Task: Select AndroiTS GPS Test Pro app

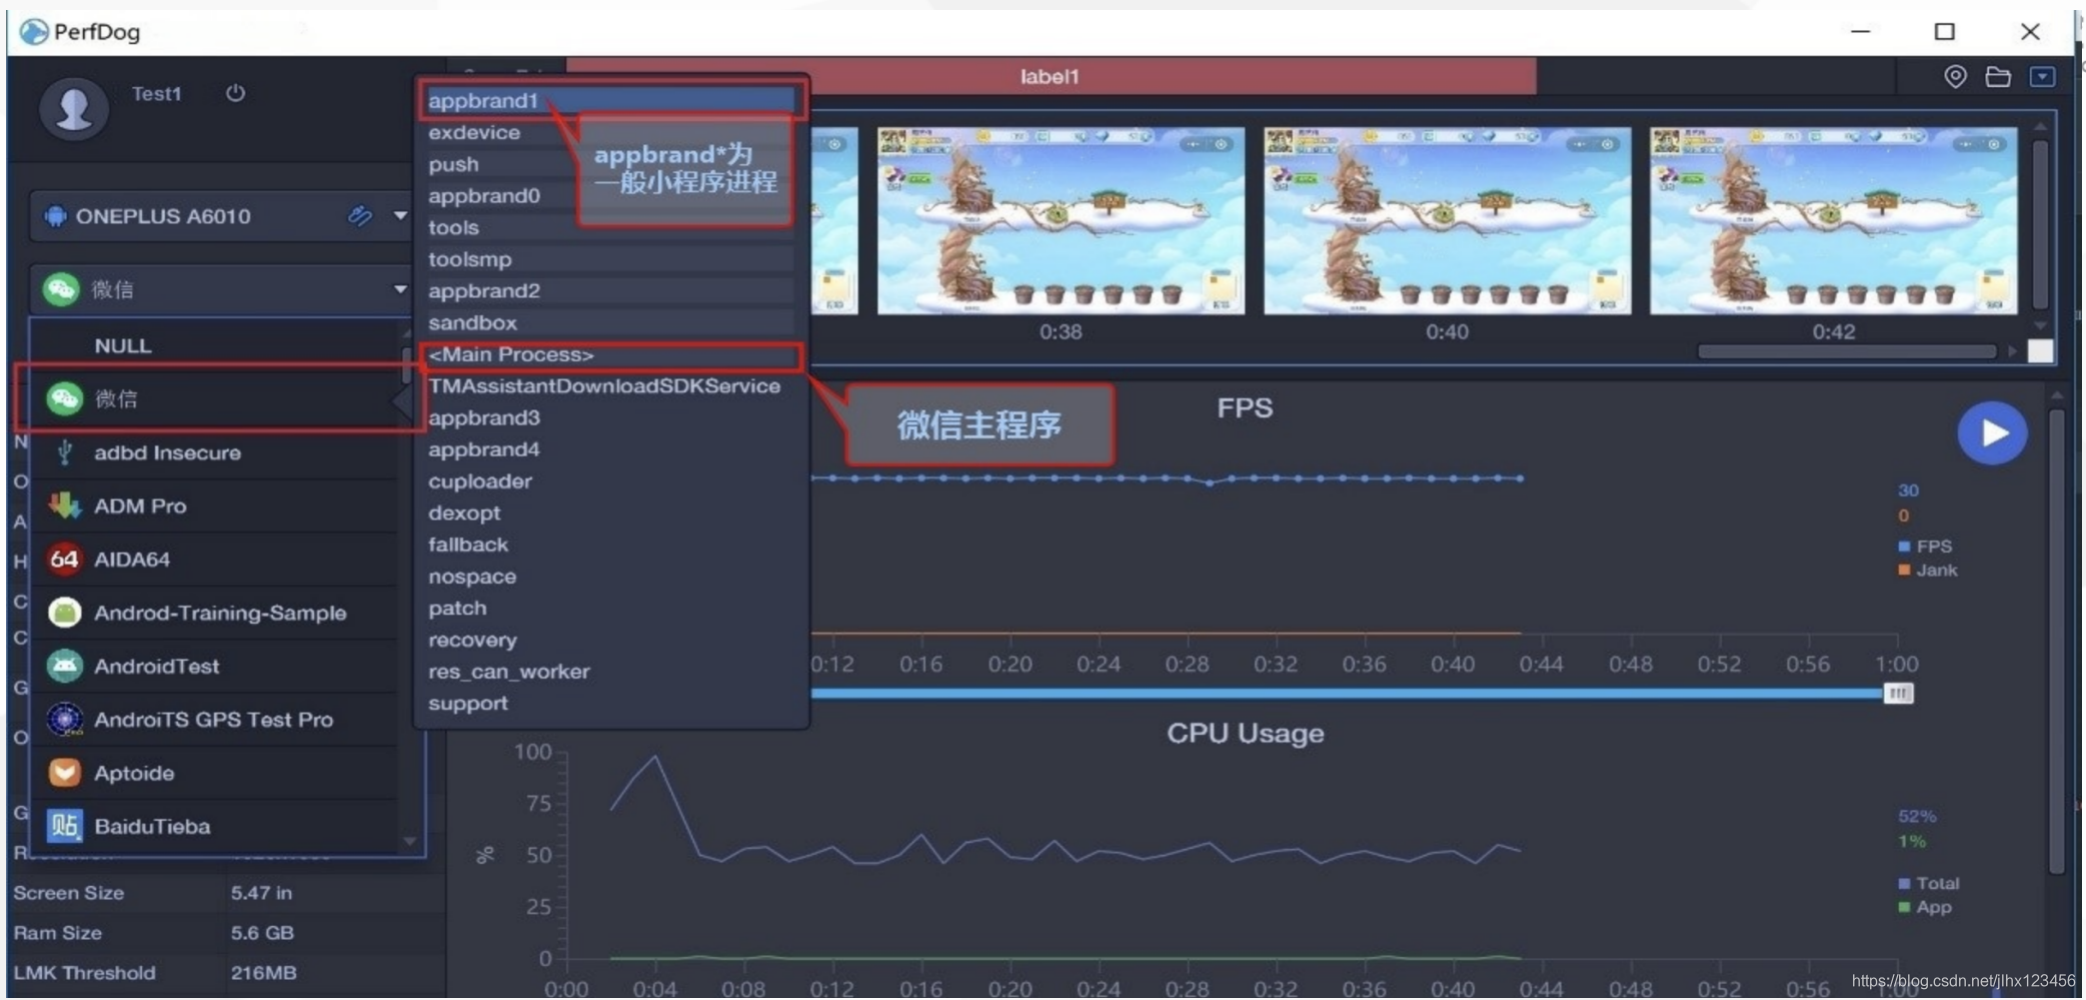Action: pyautogui.click(x=215, y=719)
